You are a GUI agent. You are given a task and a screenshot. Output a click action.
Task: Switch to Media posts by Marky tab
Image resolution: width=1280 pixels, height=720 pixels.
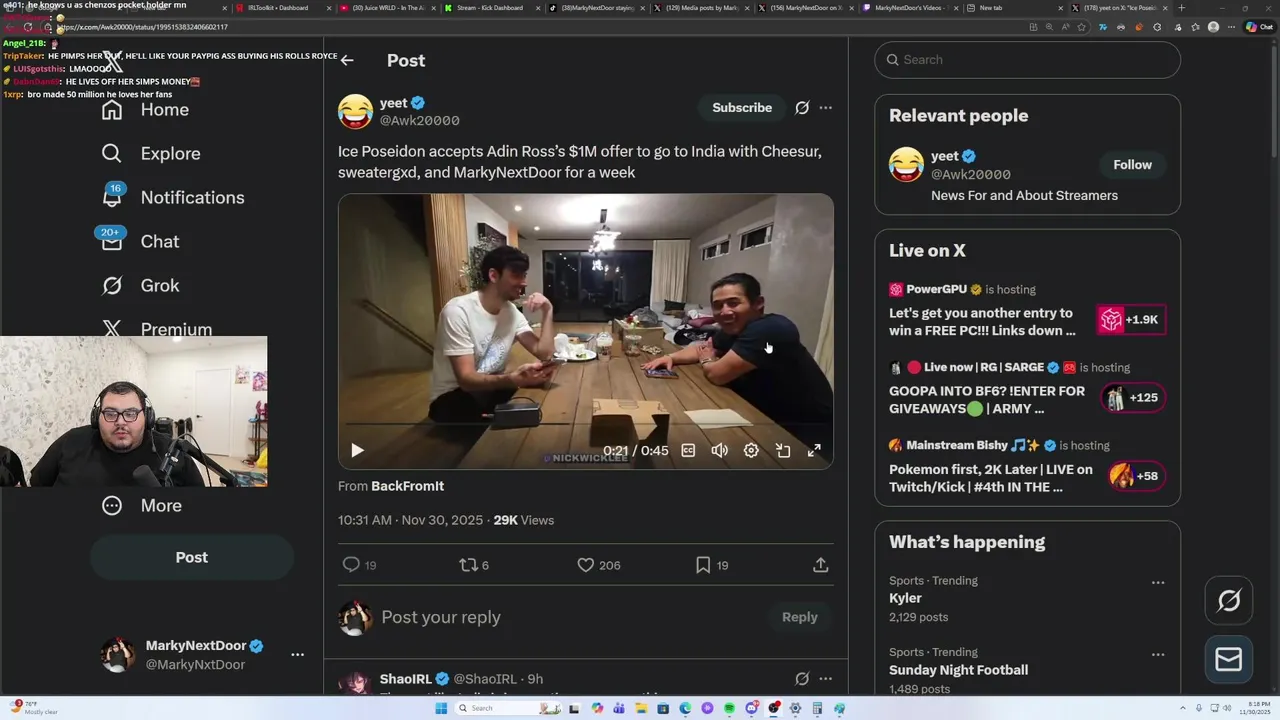pos(700,8)
